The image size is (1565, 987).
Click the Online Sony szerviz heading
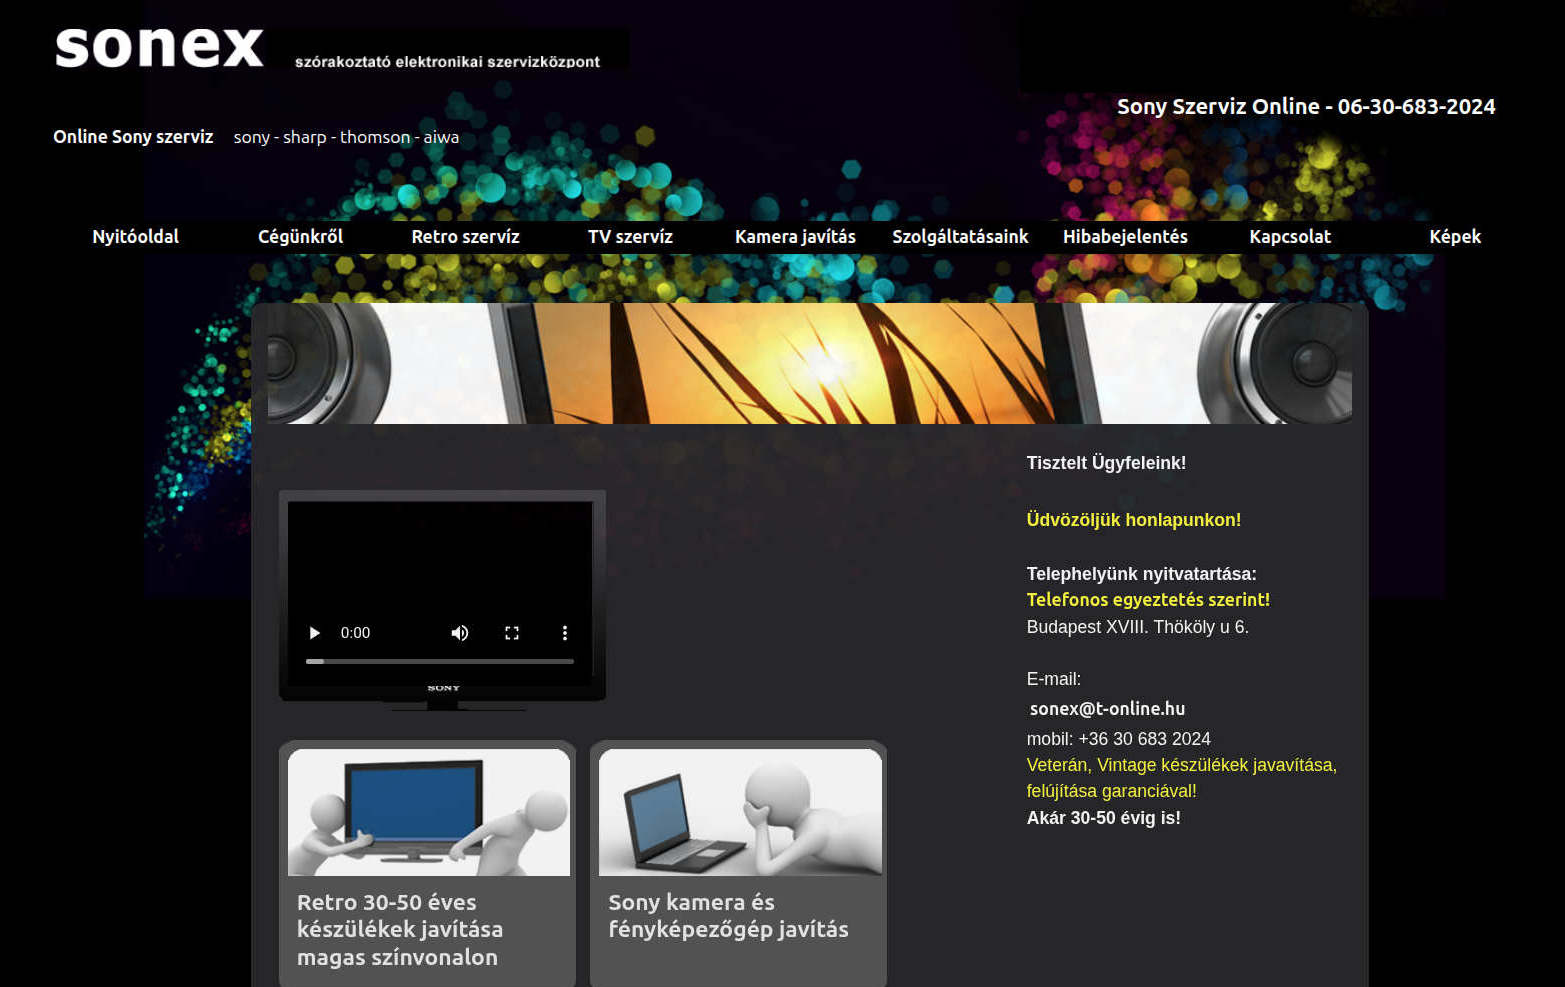pos(133,137)
